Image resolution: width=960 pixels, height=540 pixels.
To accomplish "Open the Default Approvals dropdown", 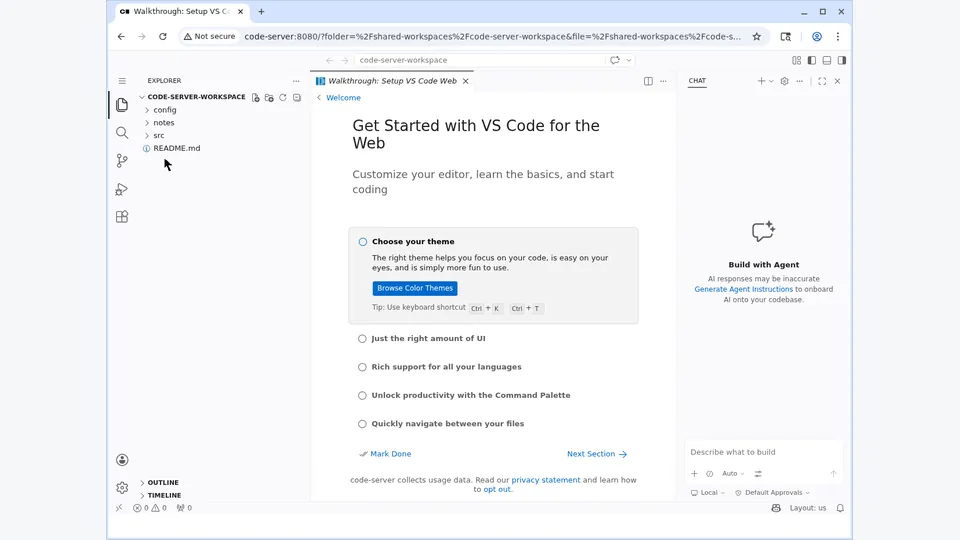I will [773, 492].
